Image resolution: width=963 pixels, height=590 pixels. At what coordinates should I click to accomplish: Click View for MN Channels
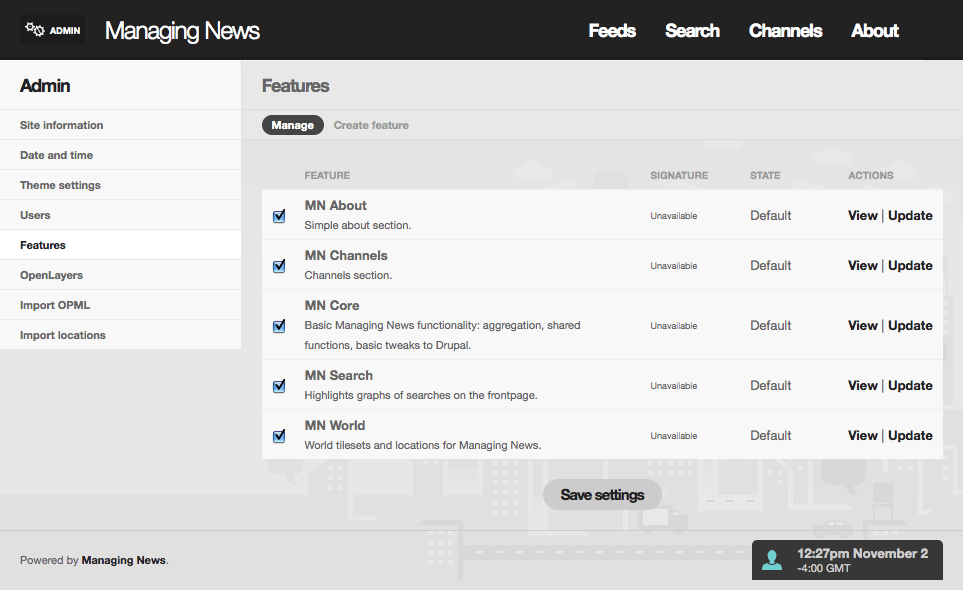tap(862, 266)
